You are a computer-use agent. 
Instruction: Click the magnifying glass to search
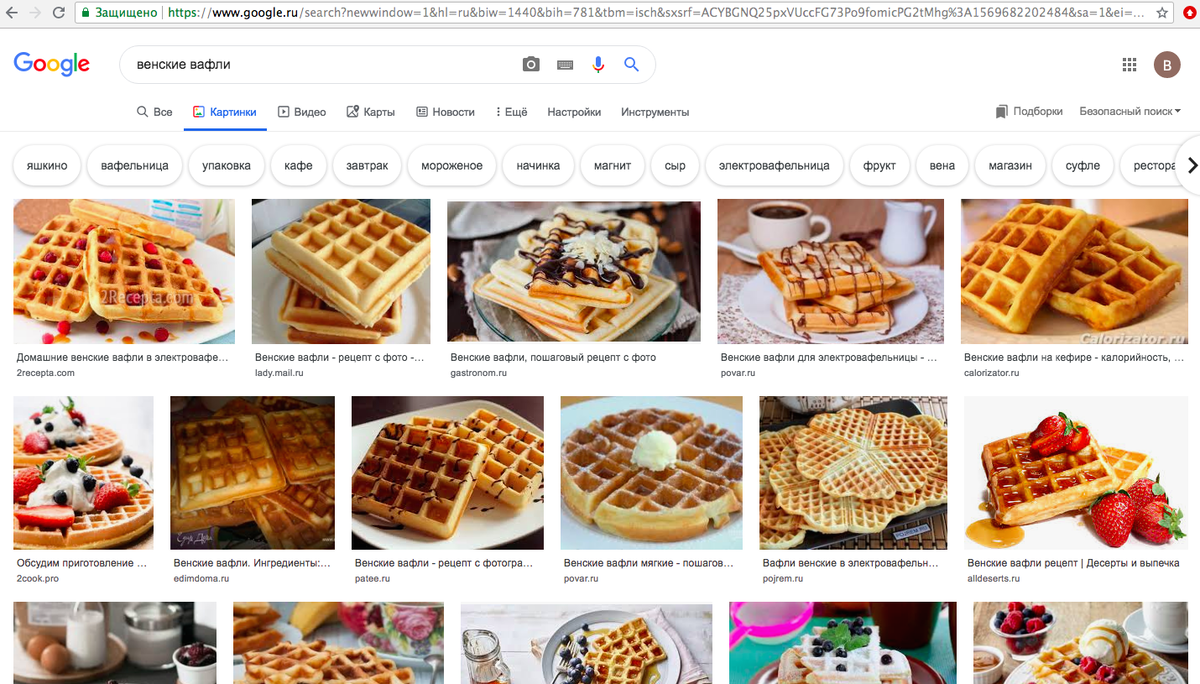pyautogui.click(x=631, y=63)
